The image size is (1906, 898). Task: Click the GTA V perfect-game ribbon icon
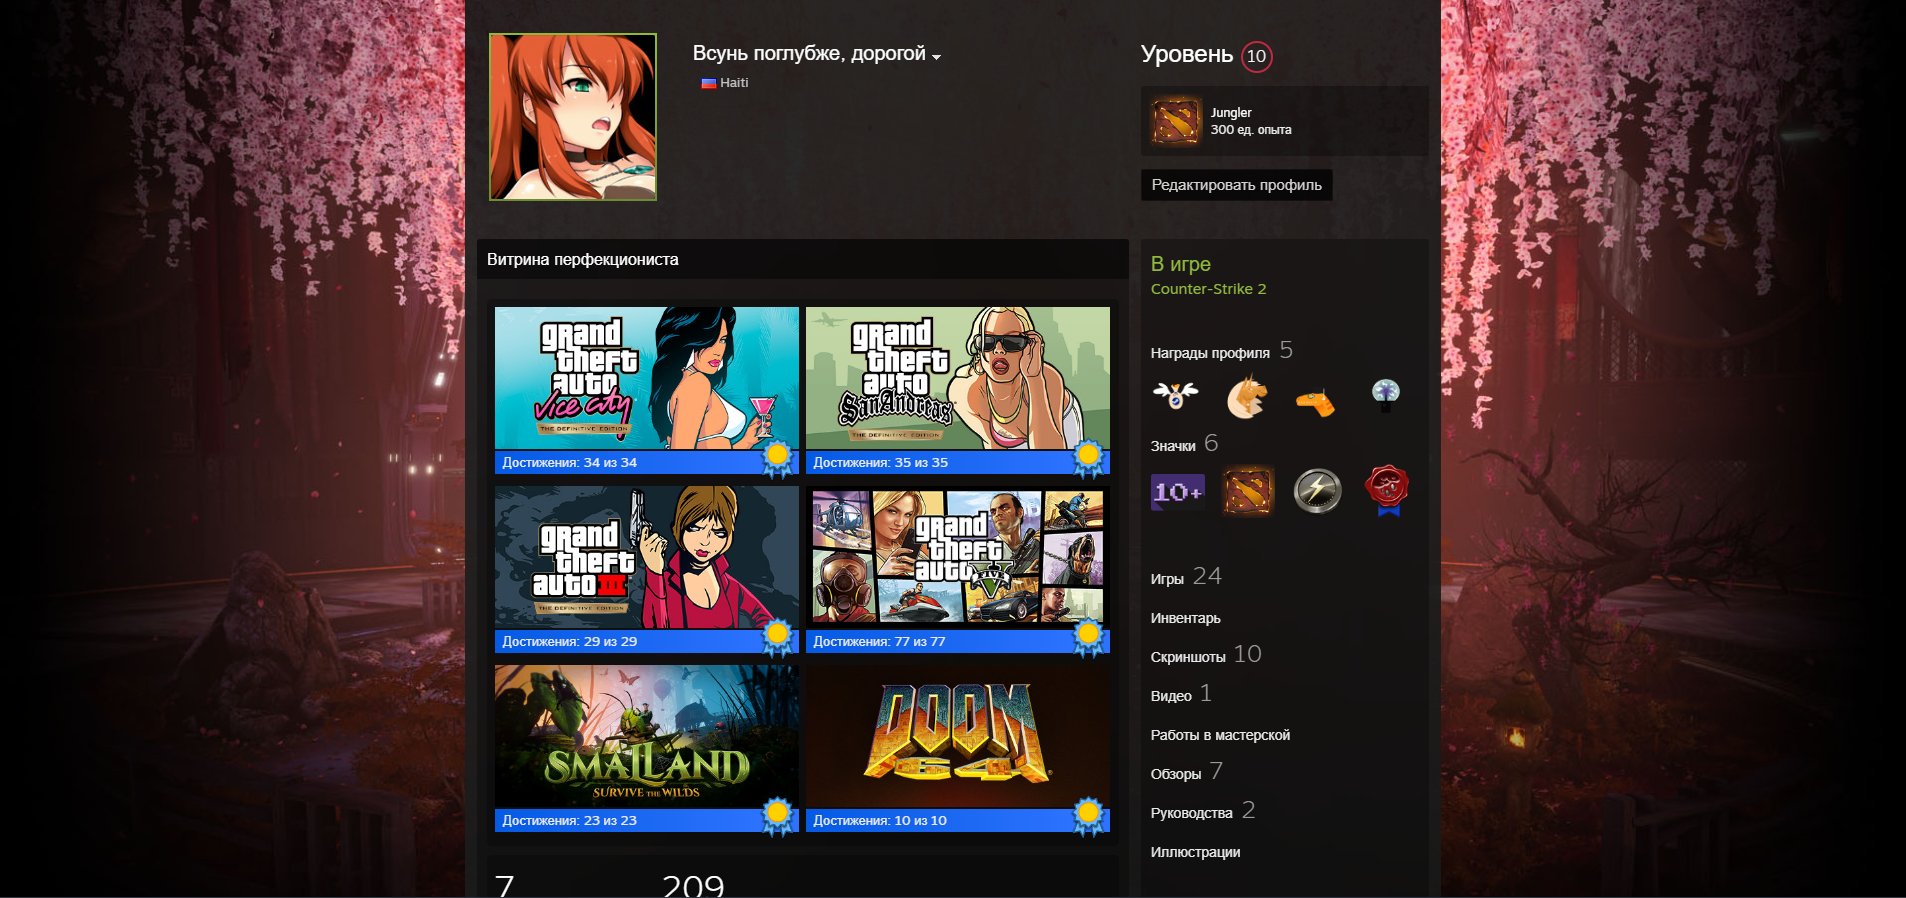[x=1088, y=638]
